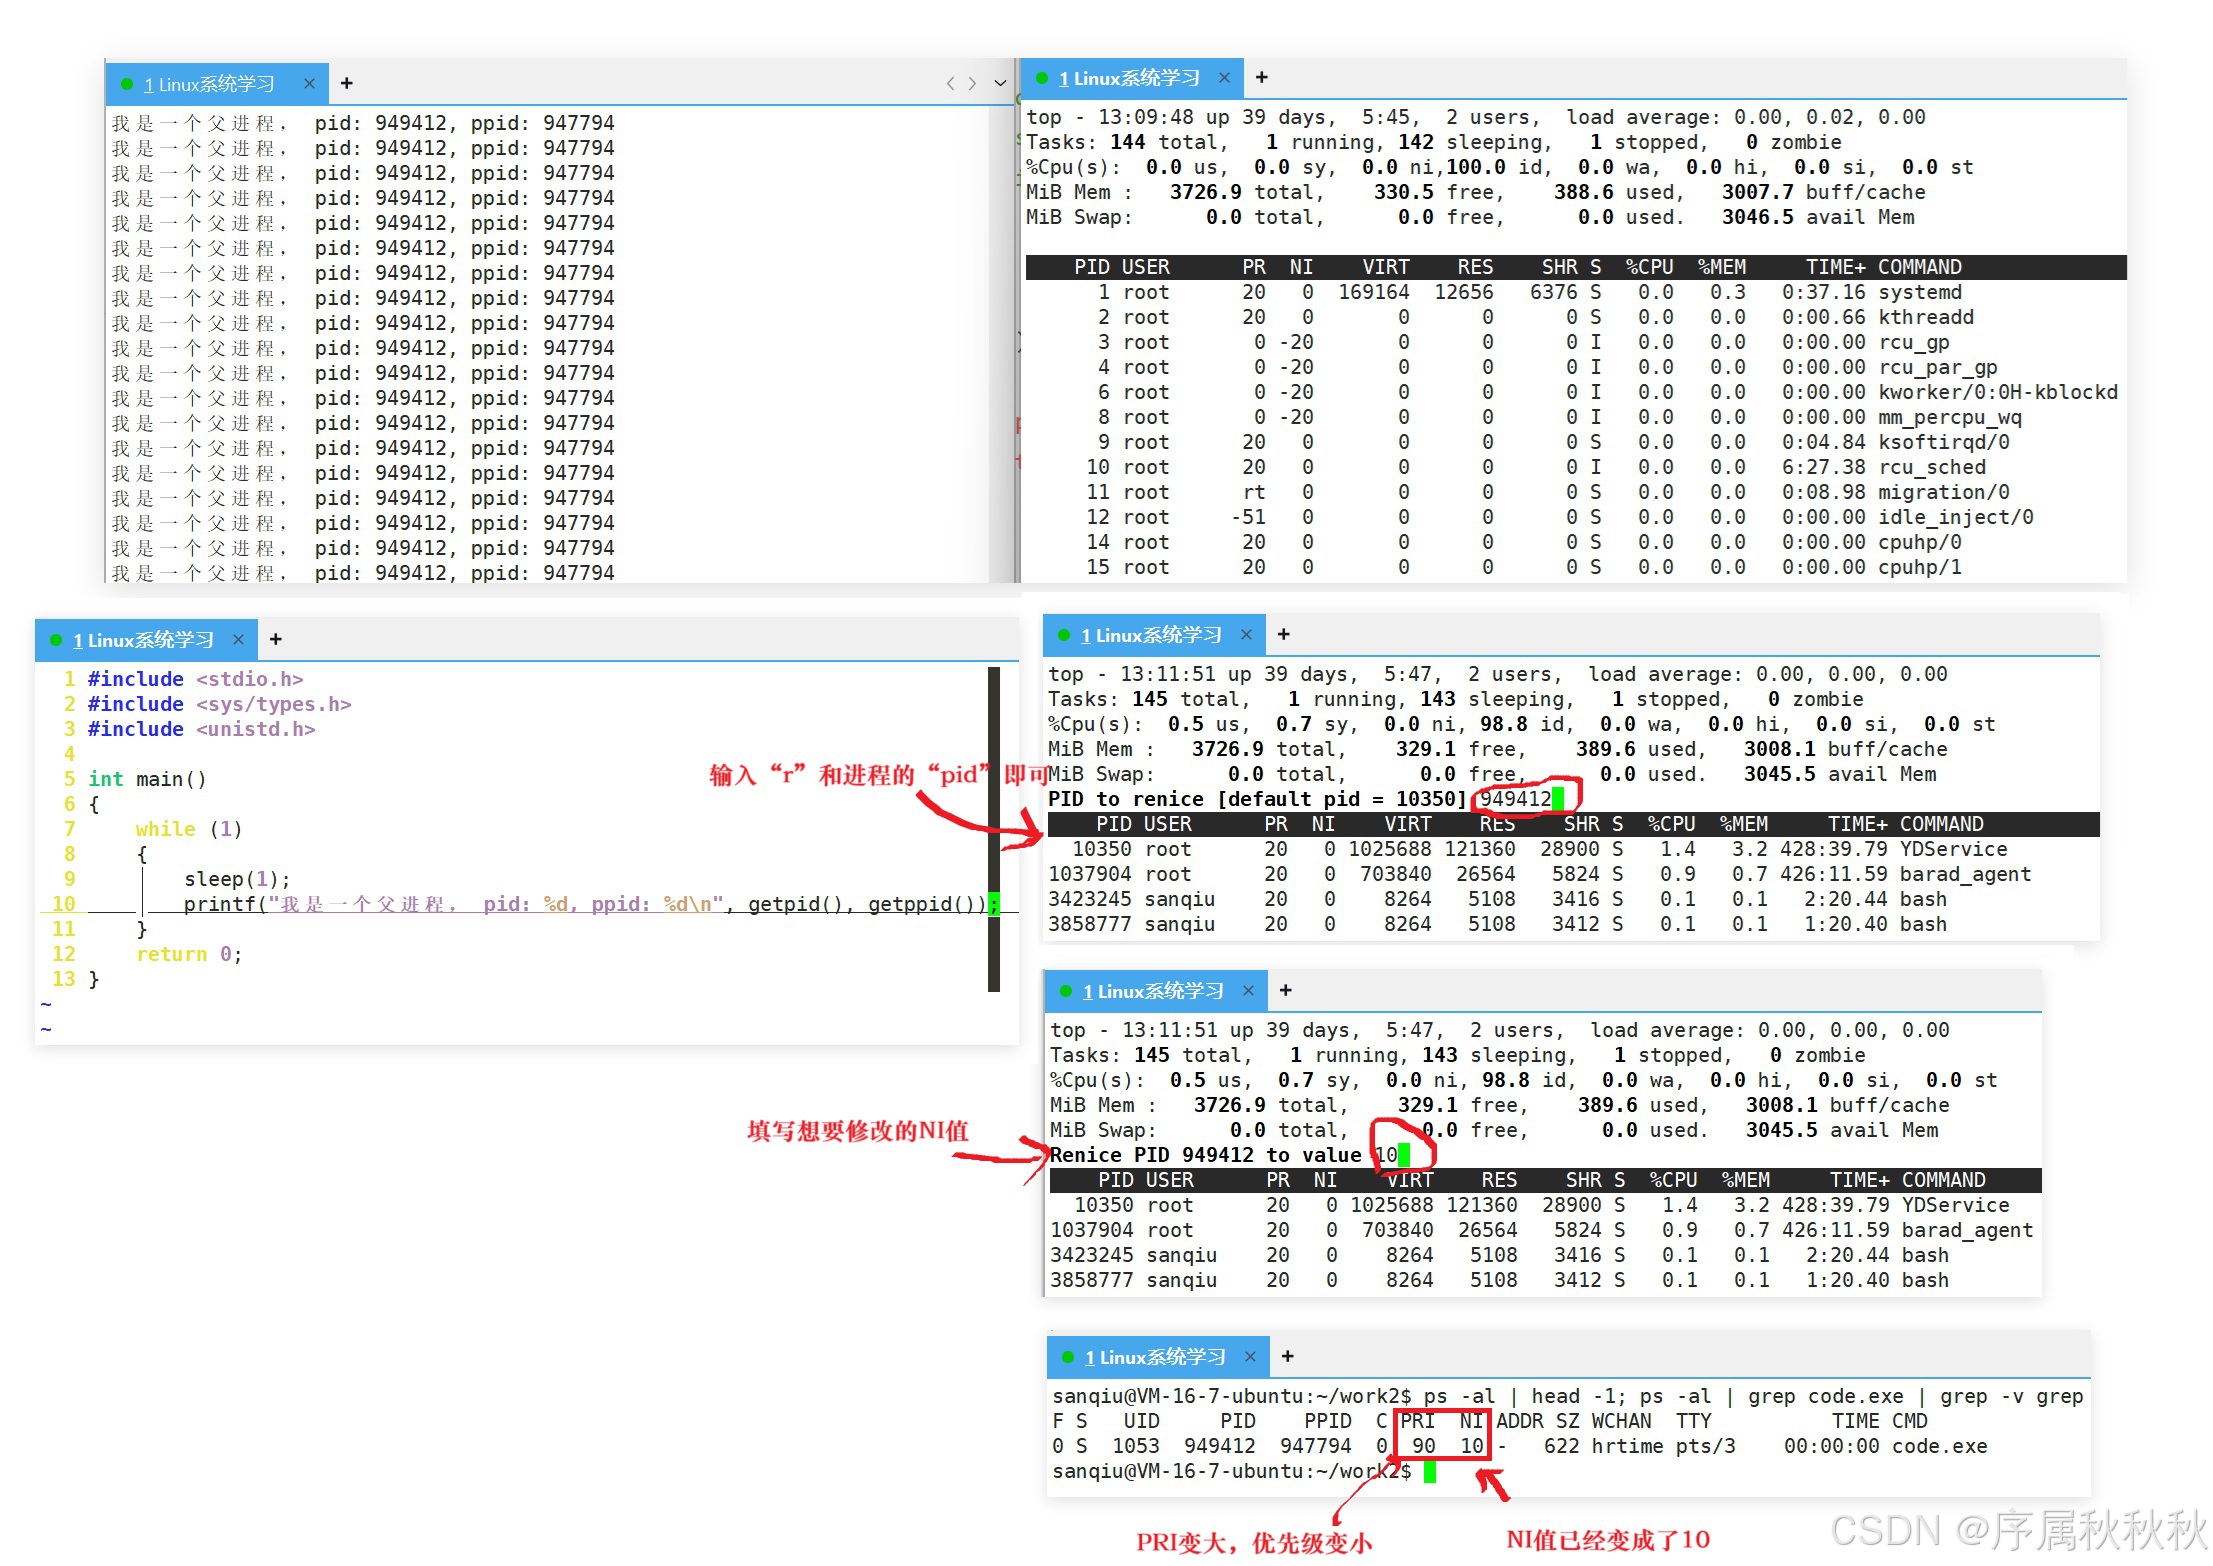Add new tab in ps -al terminal
The image size is (2213, 1566).
click(1287, 1356)
